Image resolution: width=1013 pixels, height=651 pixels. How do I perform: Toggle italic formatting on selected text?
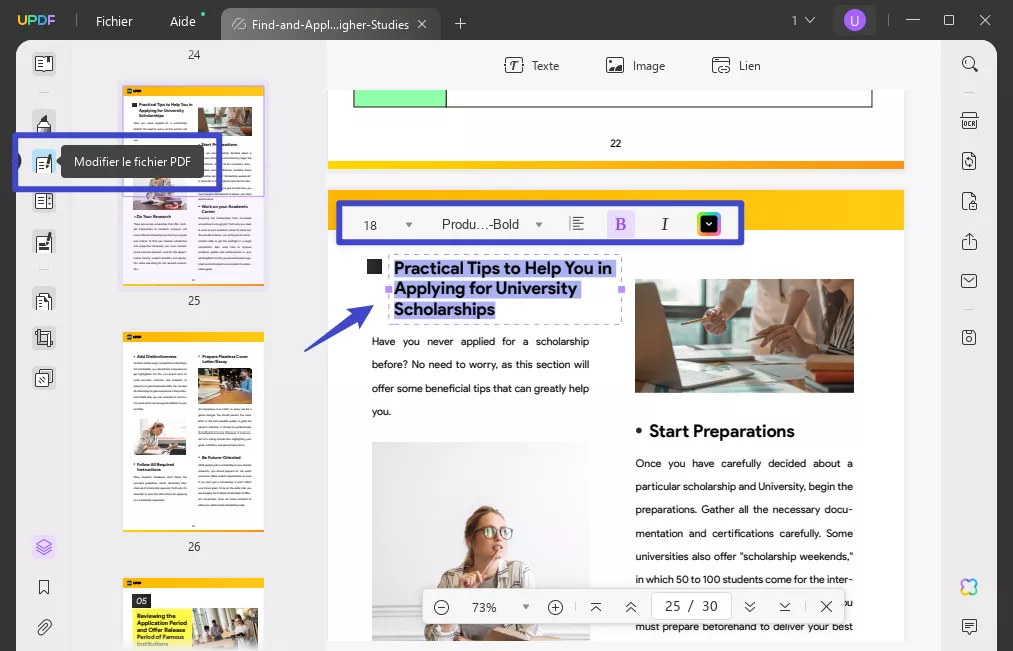(x=664, y=223)
